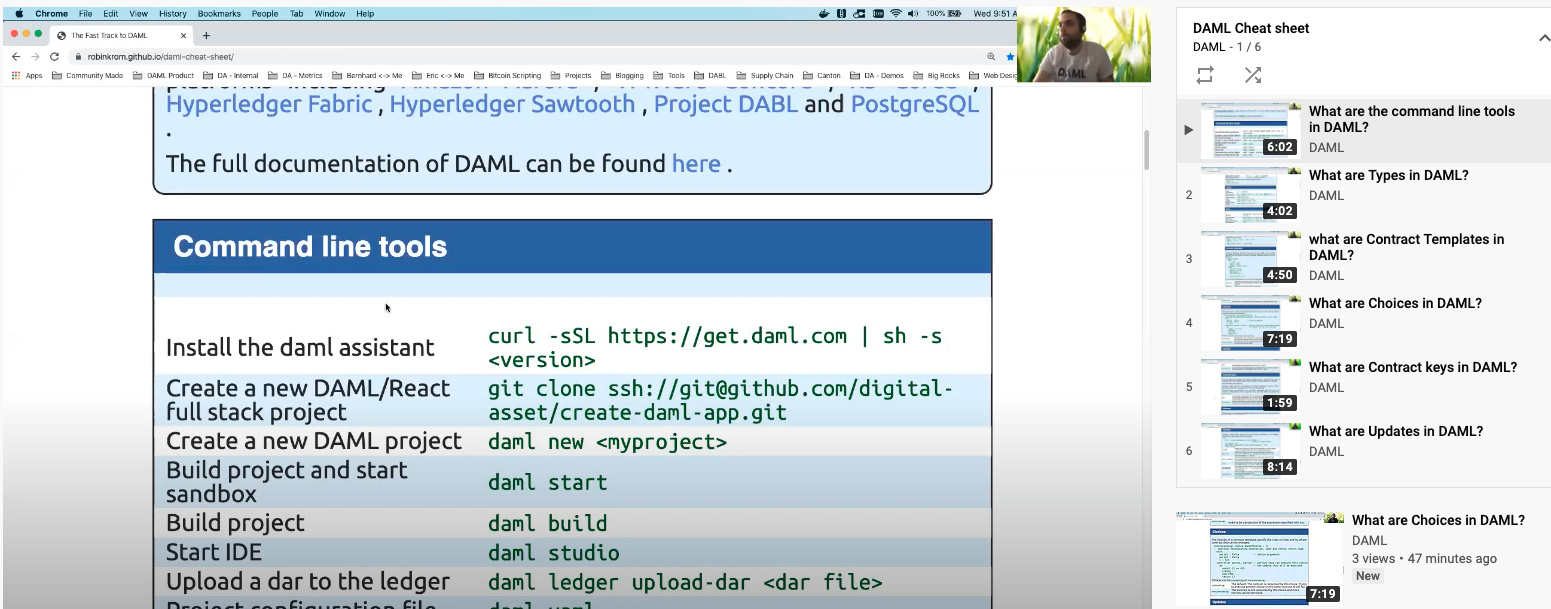Open the Supply Chain bookmark folder
The image size is (1551, 609).
pos(765,75)
